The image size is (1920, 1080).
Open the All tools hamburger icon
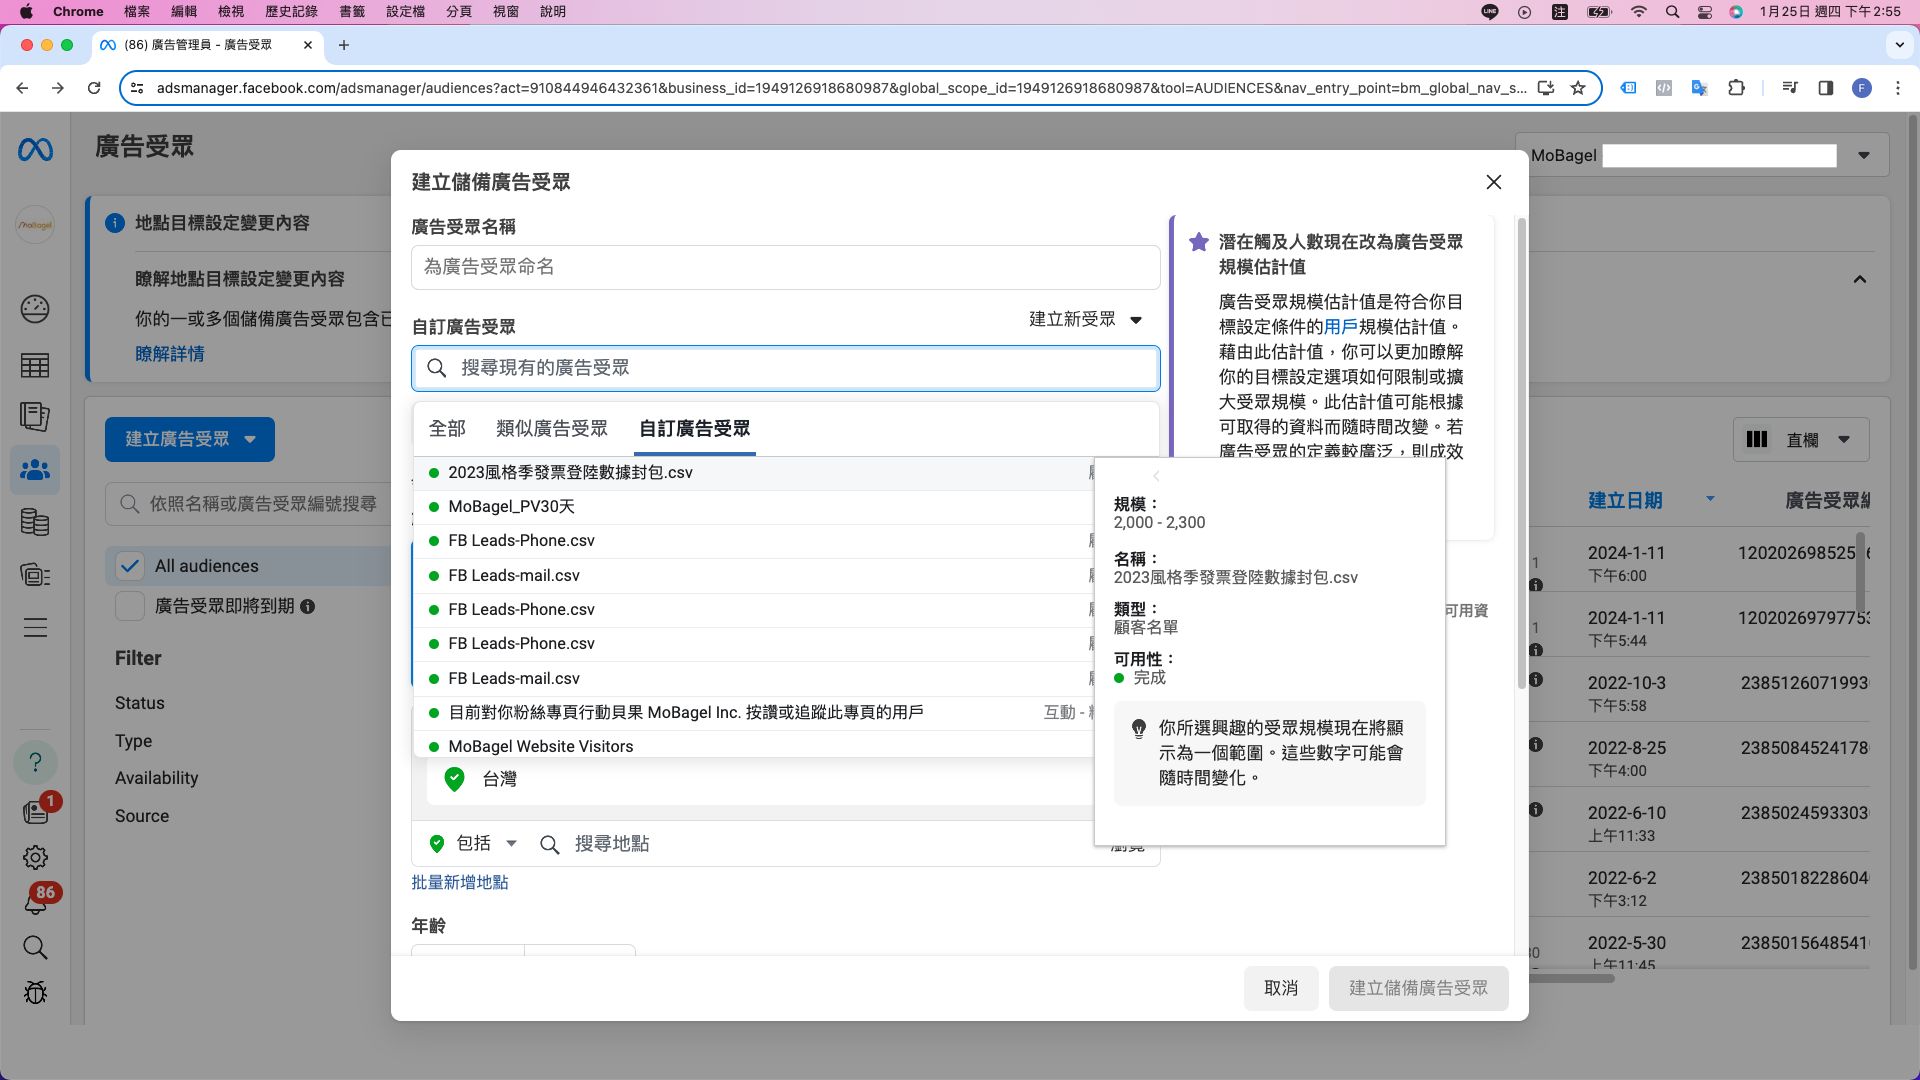click(x=35, y=628)
